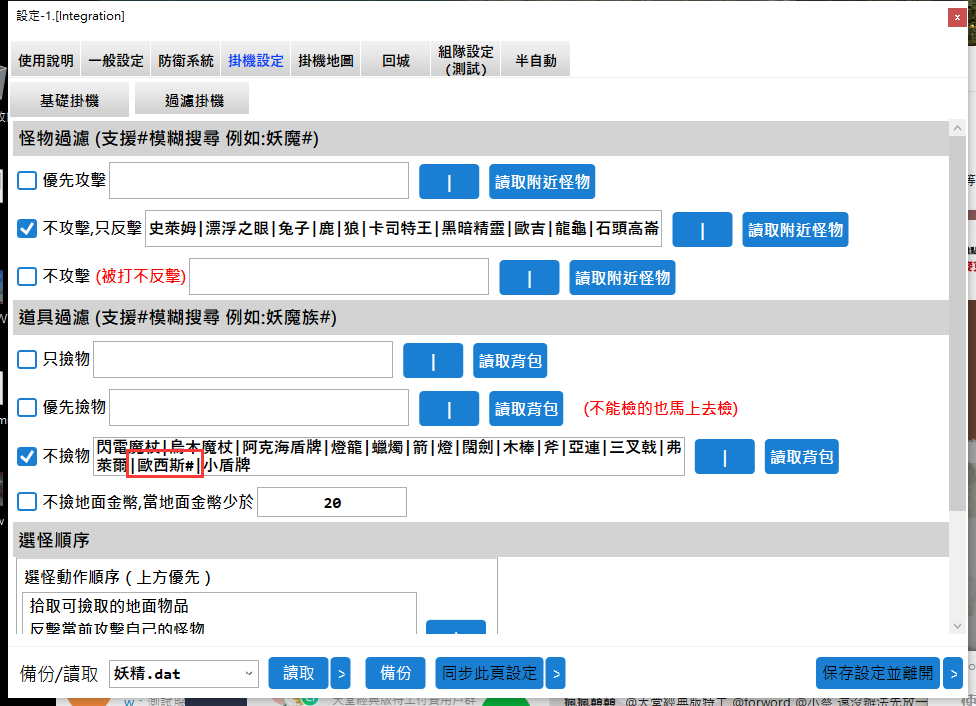Click the | separator button for 不撿物
This screenshot has width=976, height=706.
(725, 457)
